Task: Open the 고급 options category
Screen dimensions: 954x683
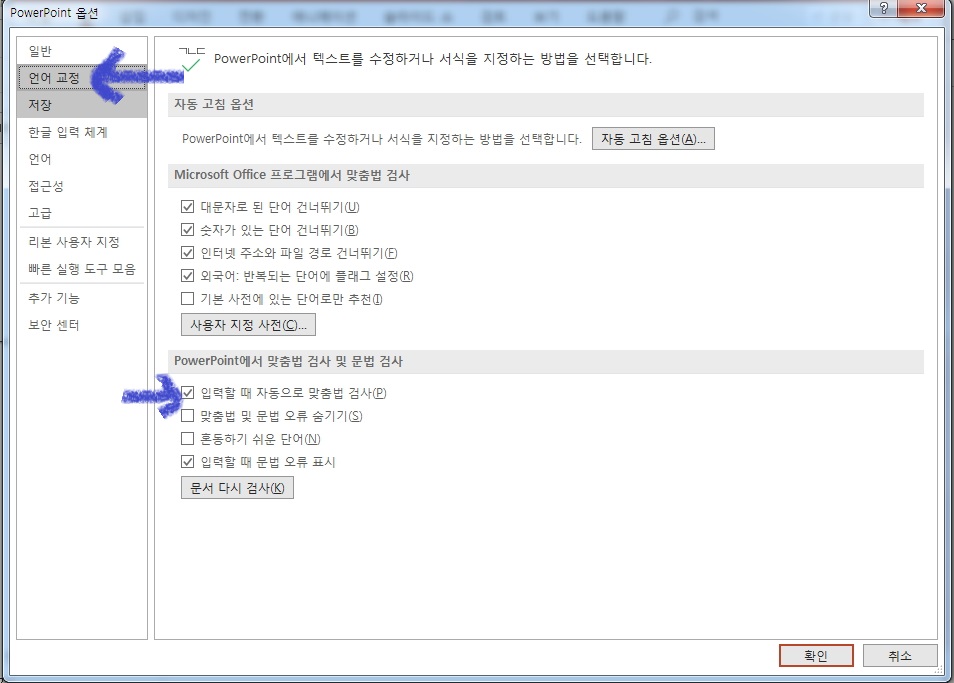Action: pos(82,212)
